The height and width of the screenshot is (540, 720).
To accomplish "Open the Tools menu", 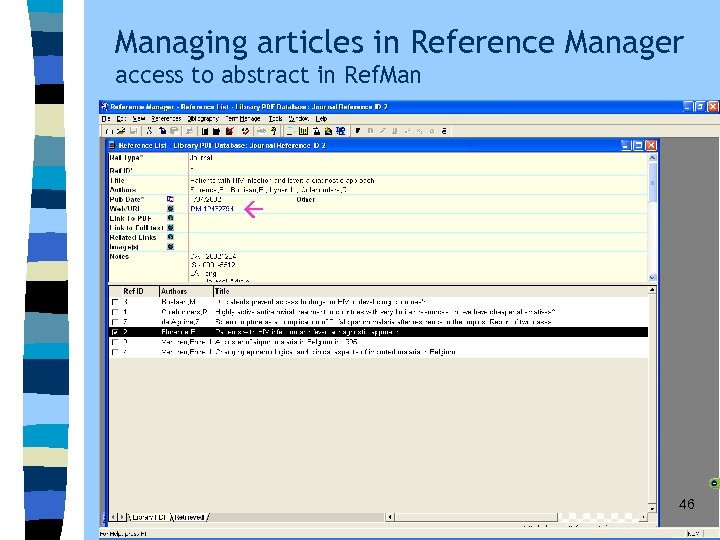I will tap(275, 119).
